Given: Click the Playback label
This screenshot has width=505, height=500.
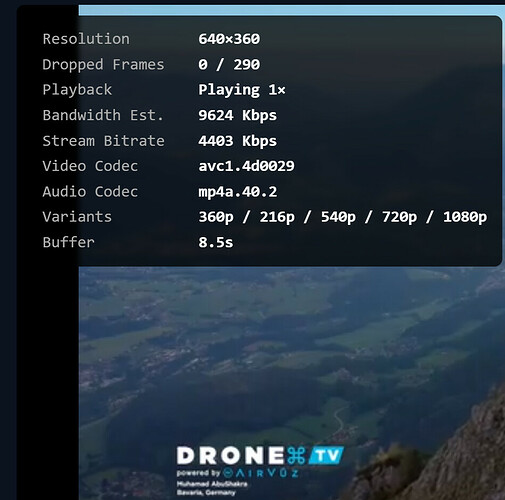Looking at the screenshot, I should point(77,90).
